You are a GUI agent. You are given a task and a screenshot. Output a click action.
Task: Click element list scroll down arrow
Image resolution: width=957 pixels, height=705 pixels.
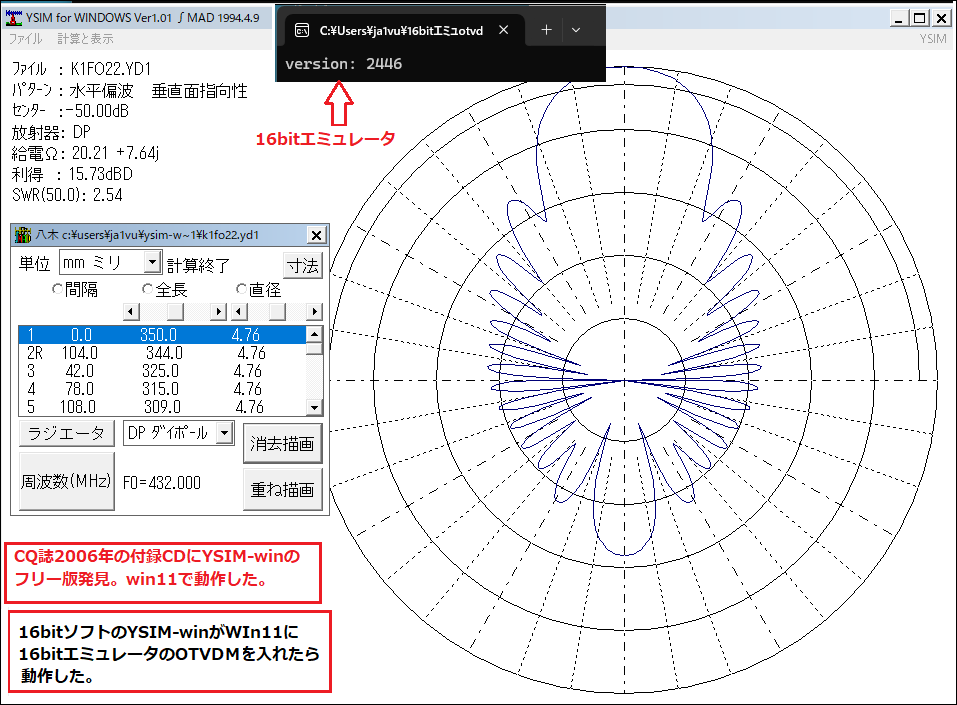point(314,407)
